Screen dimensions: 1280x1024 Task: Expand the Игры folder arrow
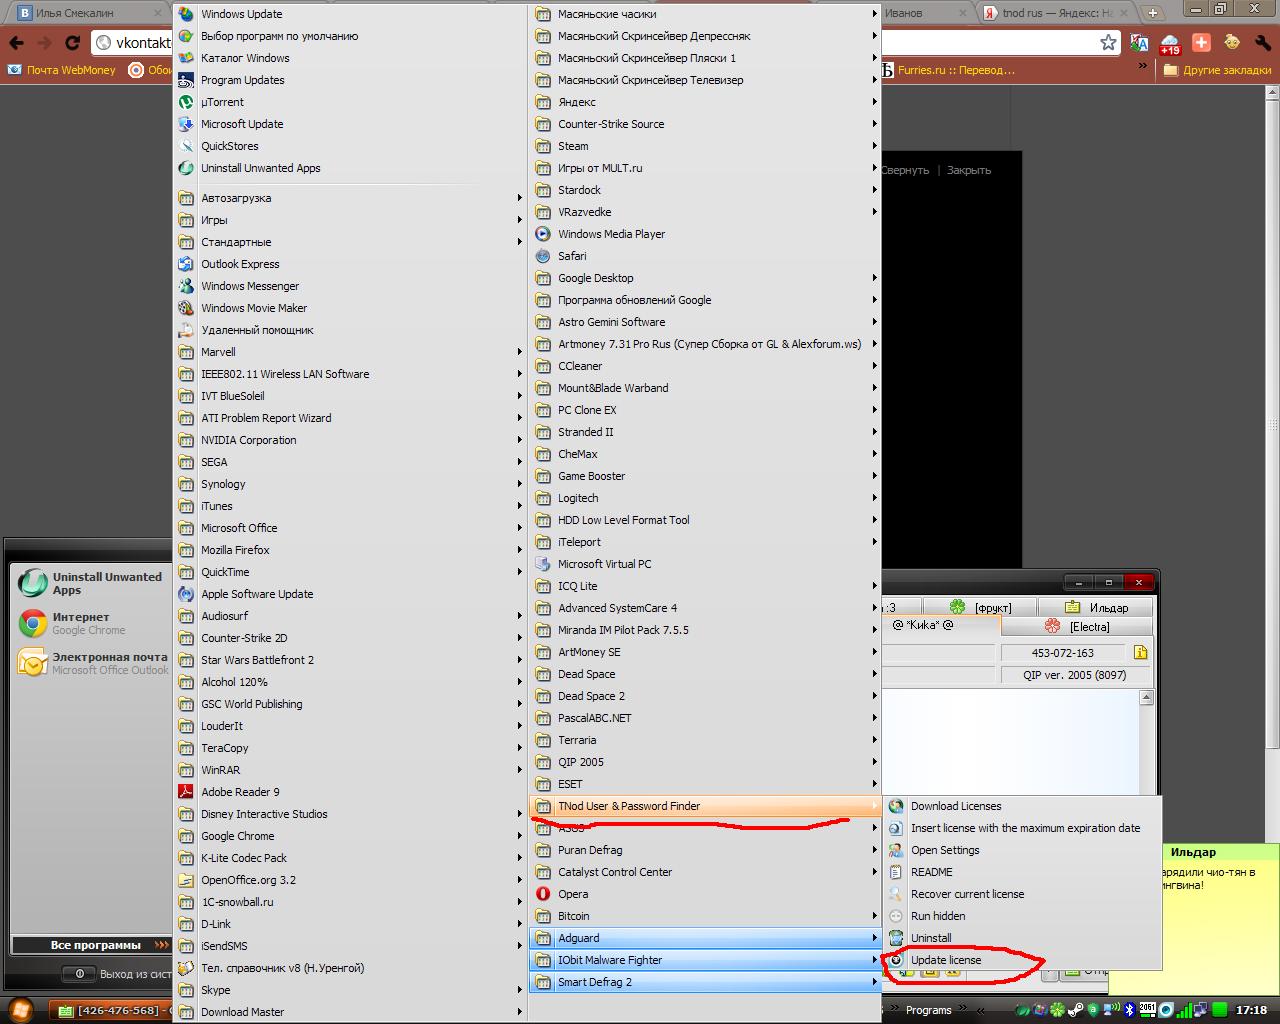519,220
